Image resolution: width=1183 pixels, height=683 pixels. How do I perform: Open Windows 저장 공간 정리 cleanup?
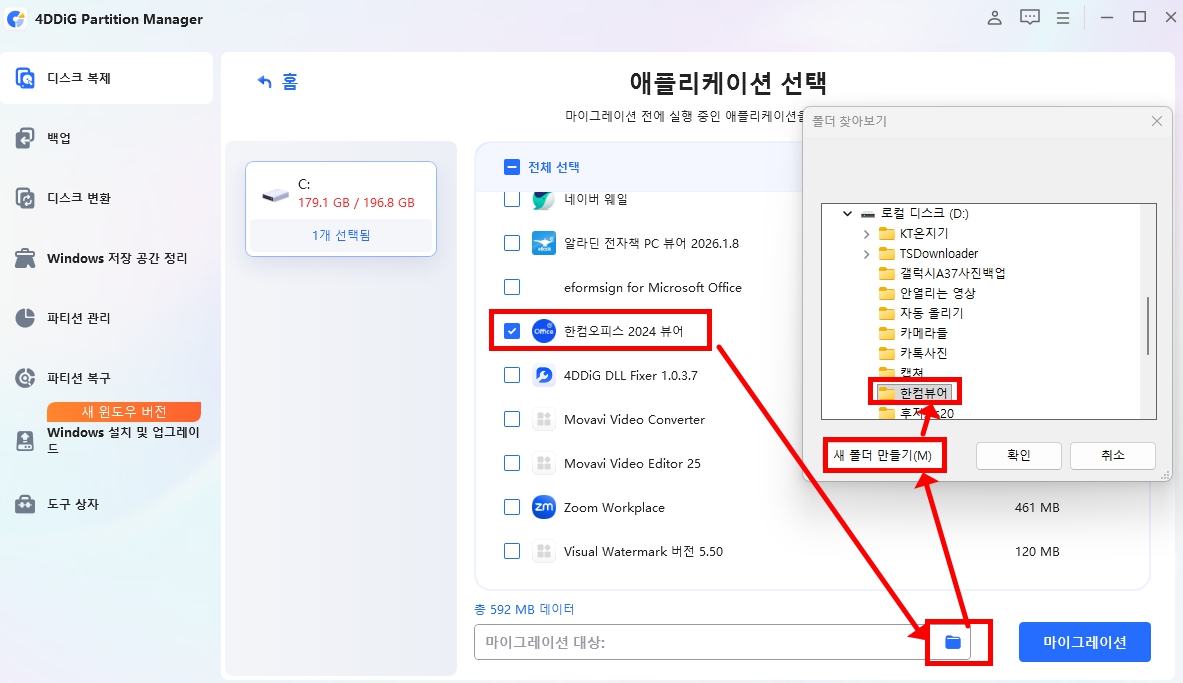pyautogui.click(x=117, y=258)
